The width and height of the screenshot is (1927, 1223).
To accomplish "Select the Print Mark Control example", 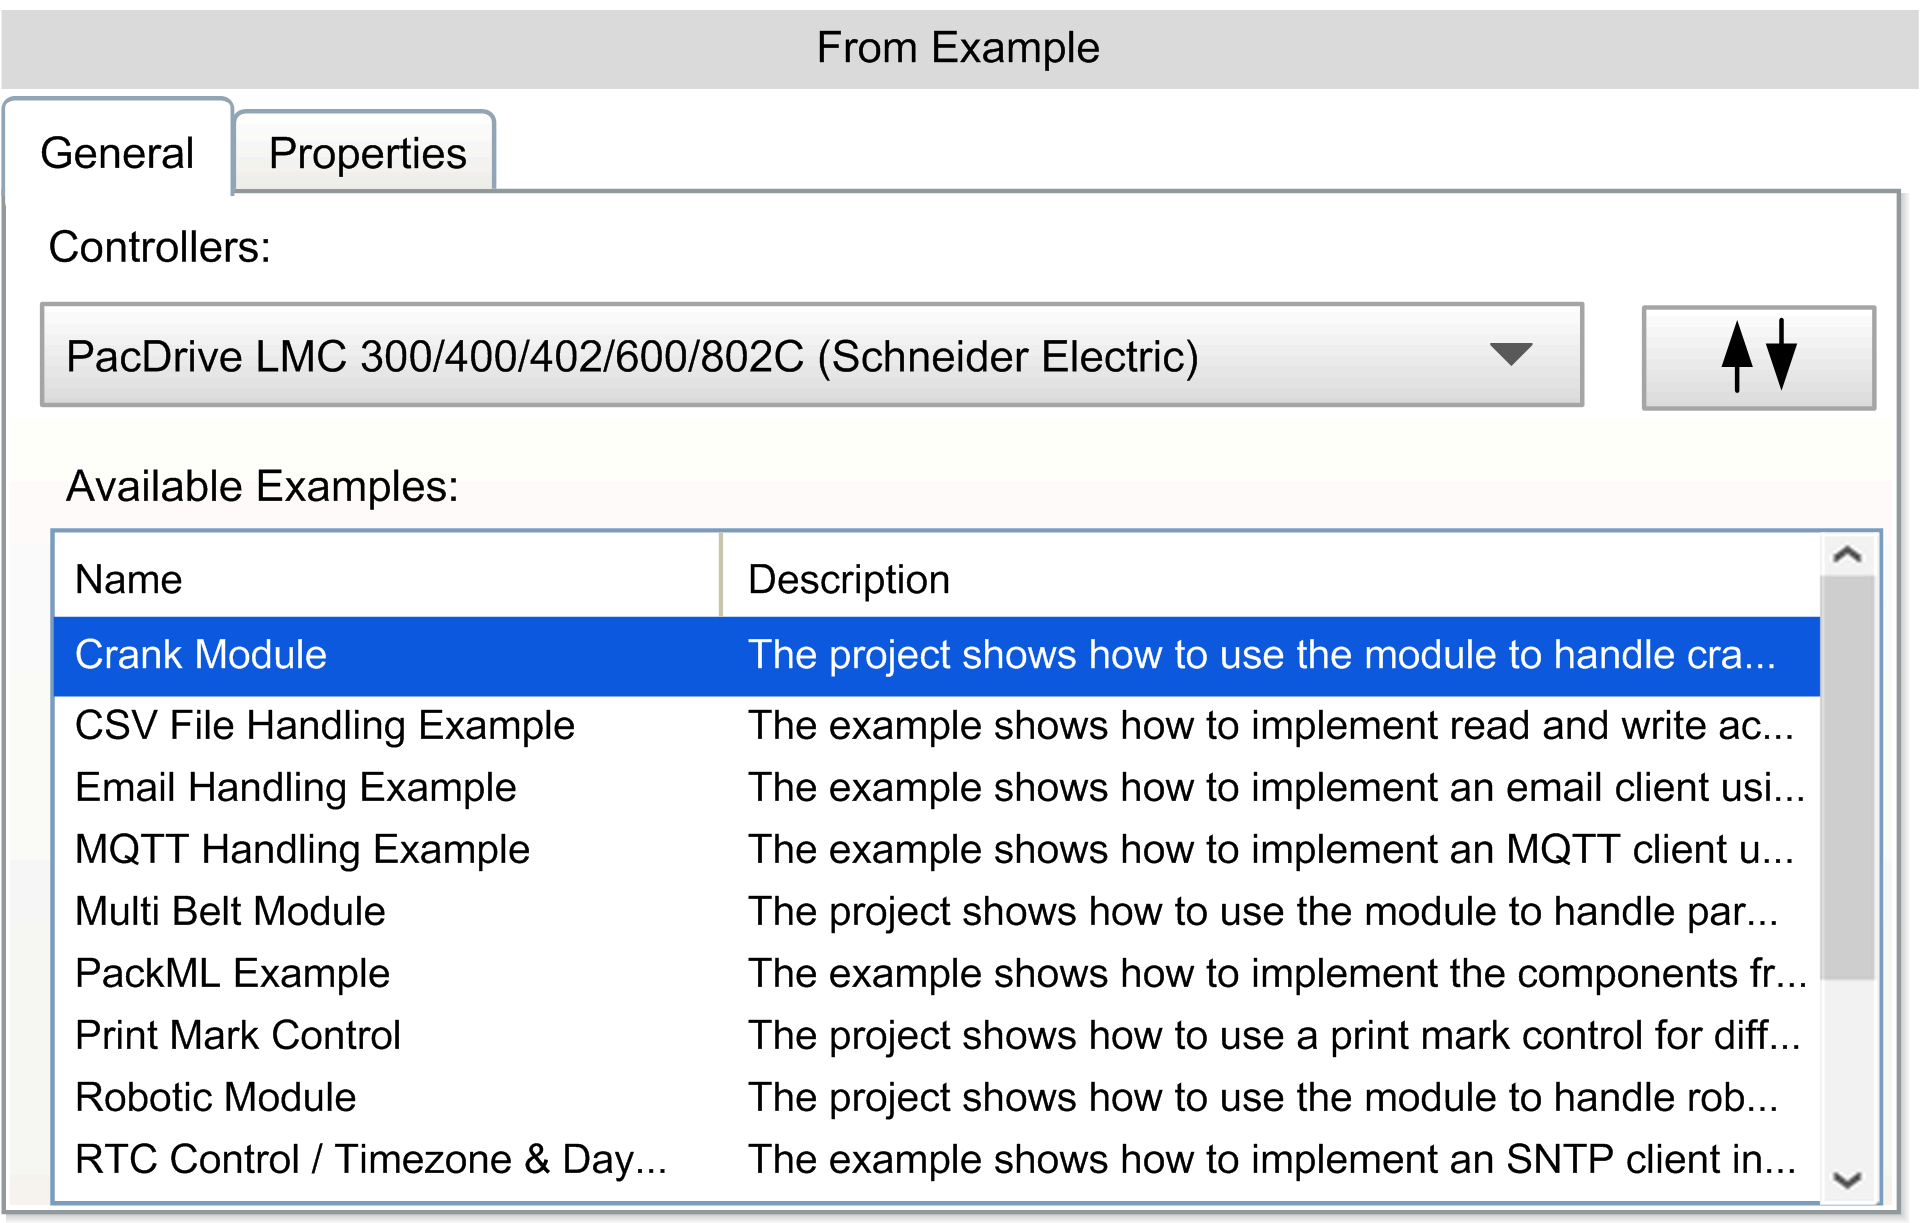I will (238, 1035).
